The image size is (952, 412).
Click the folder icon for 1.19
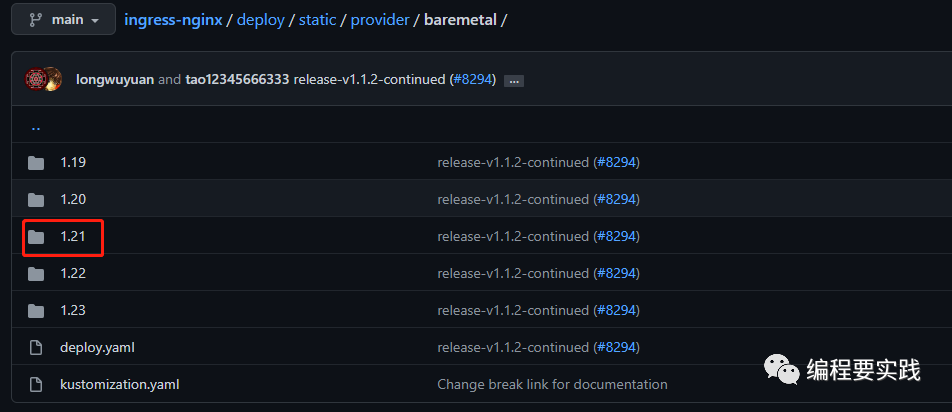pyautogui.click(x=36, y=163)
